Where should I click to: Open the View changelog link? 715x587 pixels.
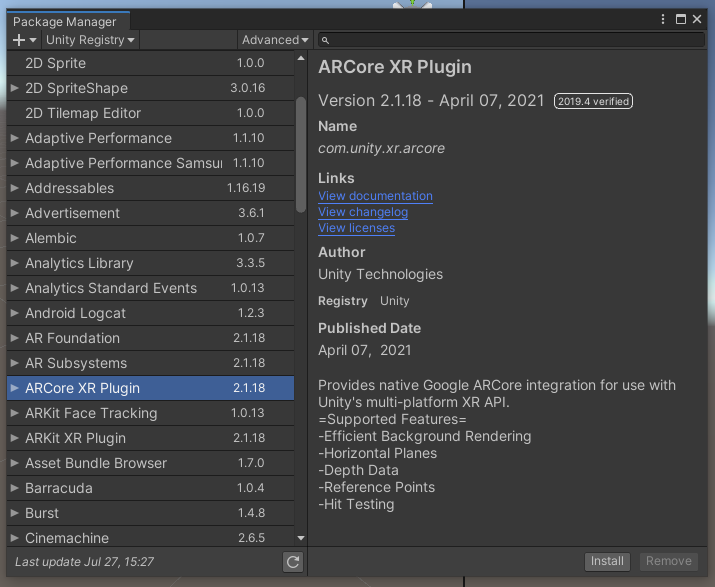click(363, 212)
